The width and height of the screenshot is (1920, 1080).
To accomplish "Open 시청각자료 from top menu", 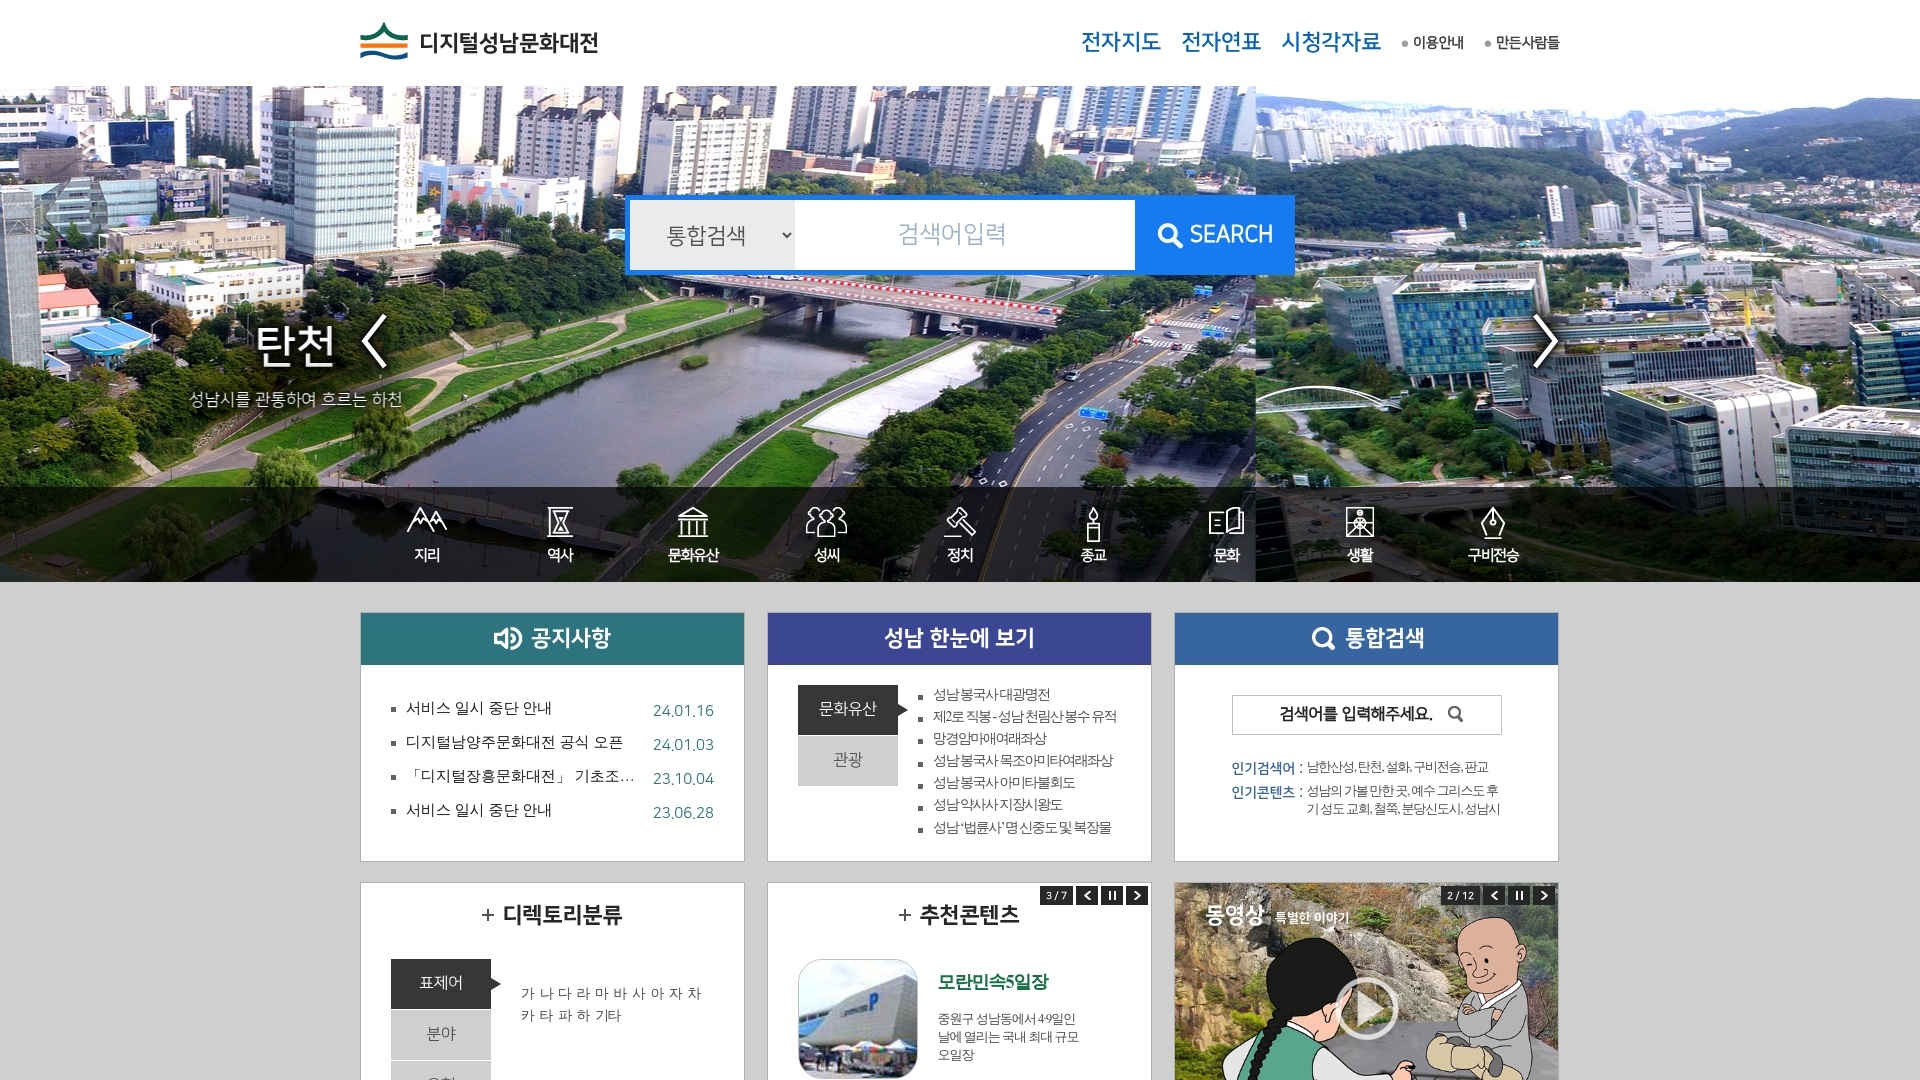I will tap(1331, 42).
